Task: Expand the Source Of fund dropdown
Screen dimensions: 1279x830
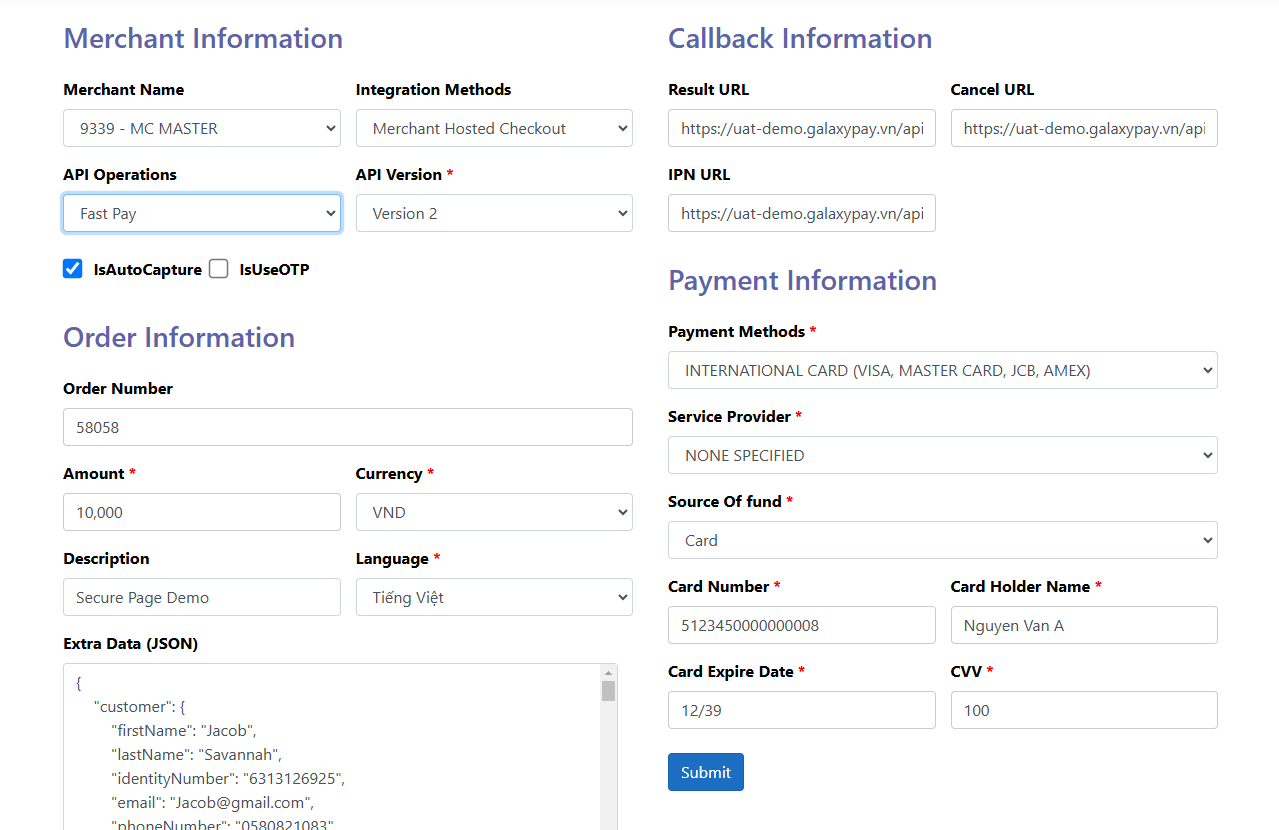Action: [942, 540]
